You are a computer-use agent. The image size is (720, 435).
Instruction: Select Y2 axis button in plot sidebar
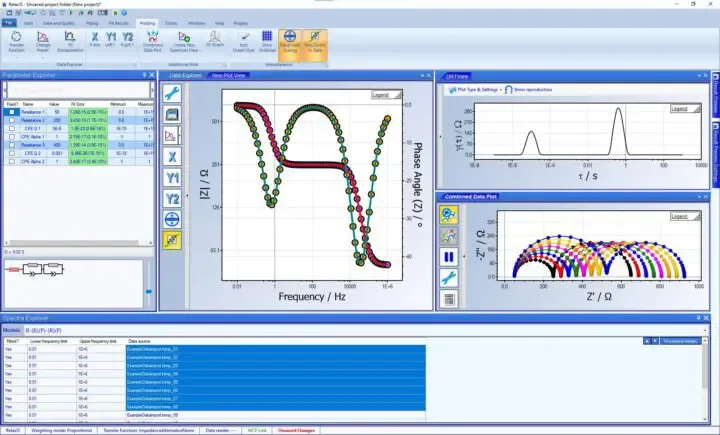click(x=172, y=198)
